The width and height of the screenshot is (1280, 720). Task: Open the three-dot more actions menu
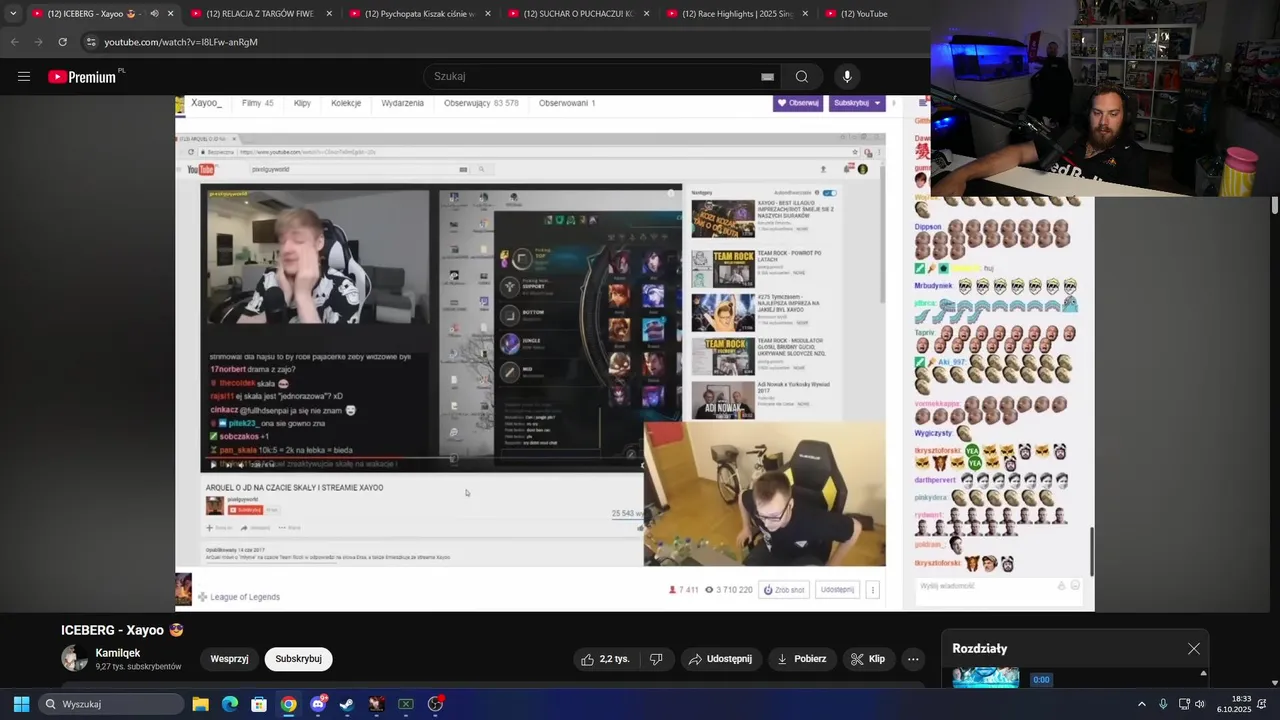pos(913,659)
